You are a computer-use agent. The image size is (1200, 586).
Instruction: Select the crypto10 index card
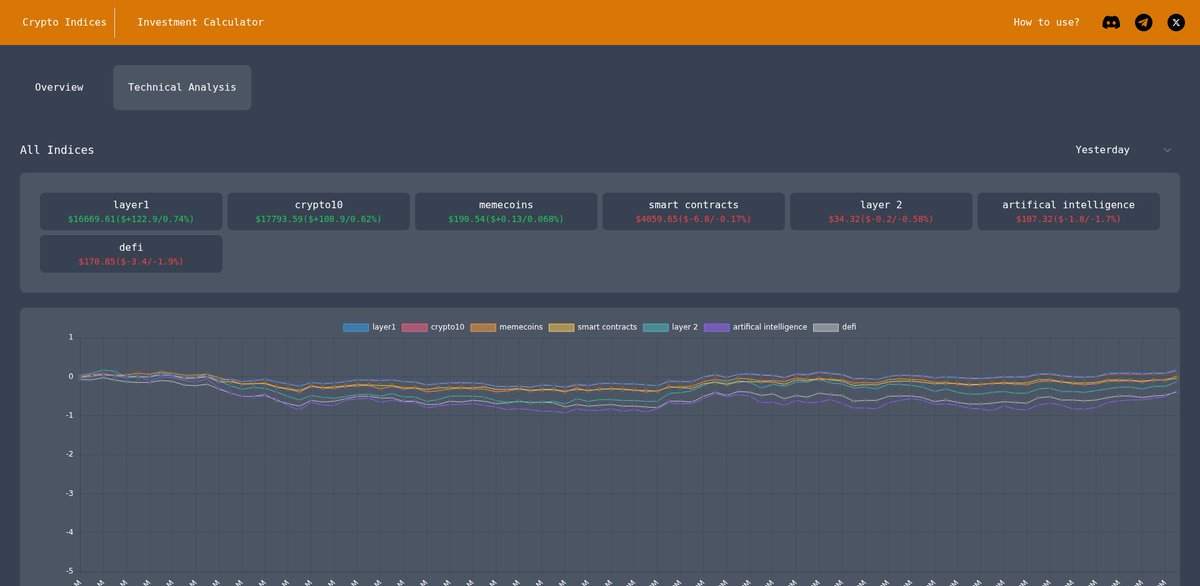point(318,211)
